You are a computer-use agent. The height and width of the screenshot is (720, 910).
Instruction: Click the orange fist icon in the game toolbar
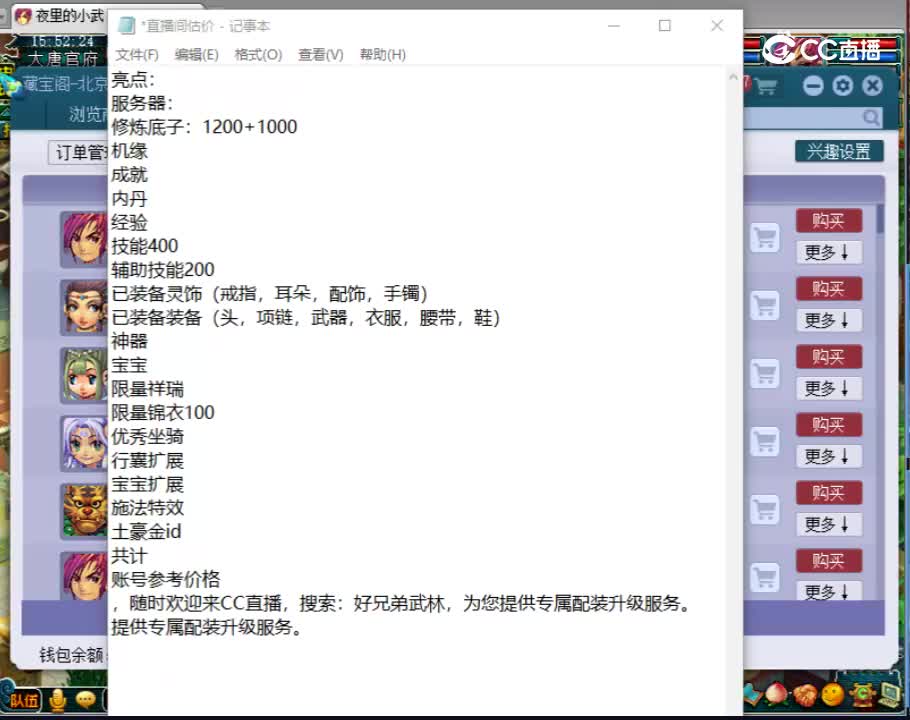click(x=805, y=695)
